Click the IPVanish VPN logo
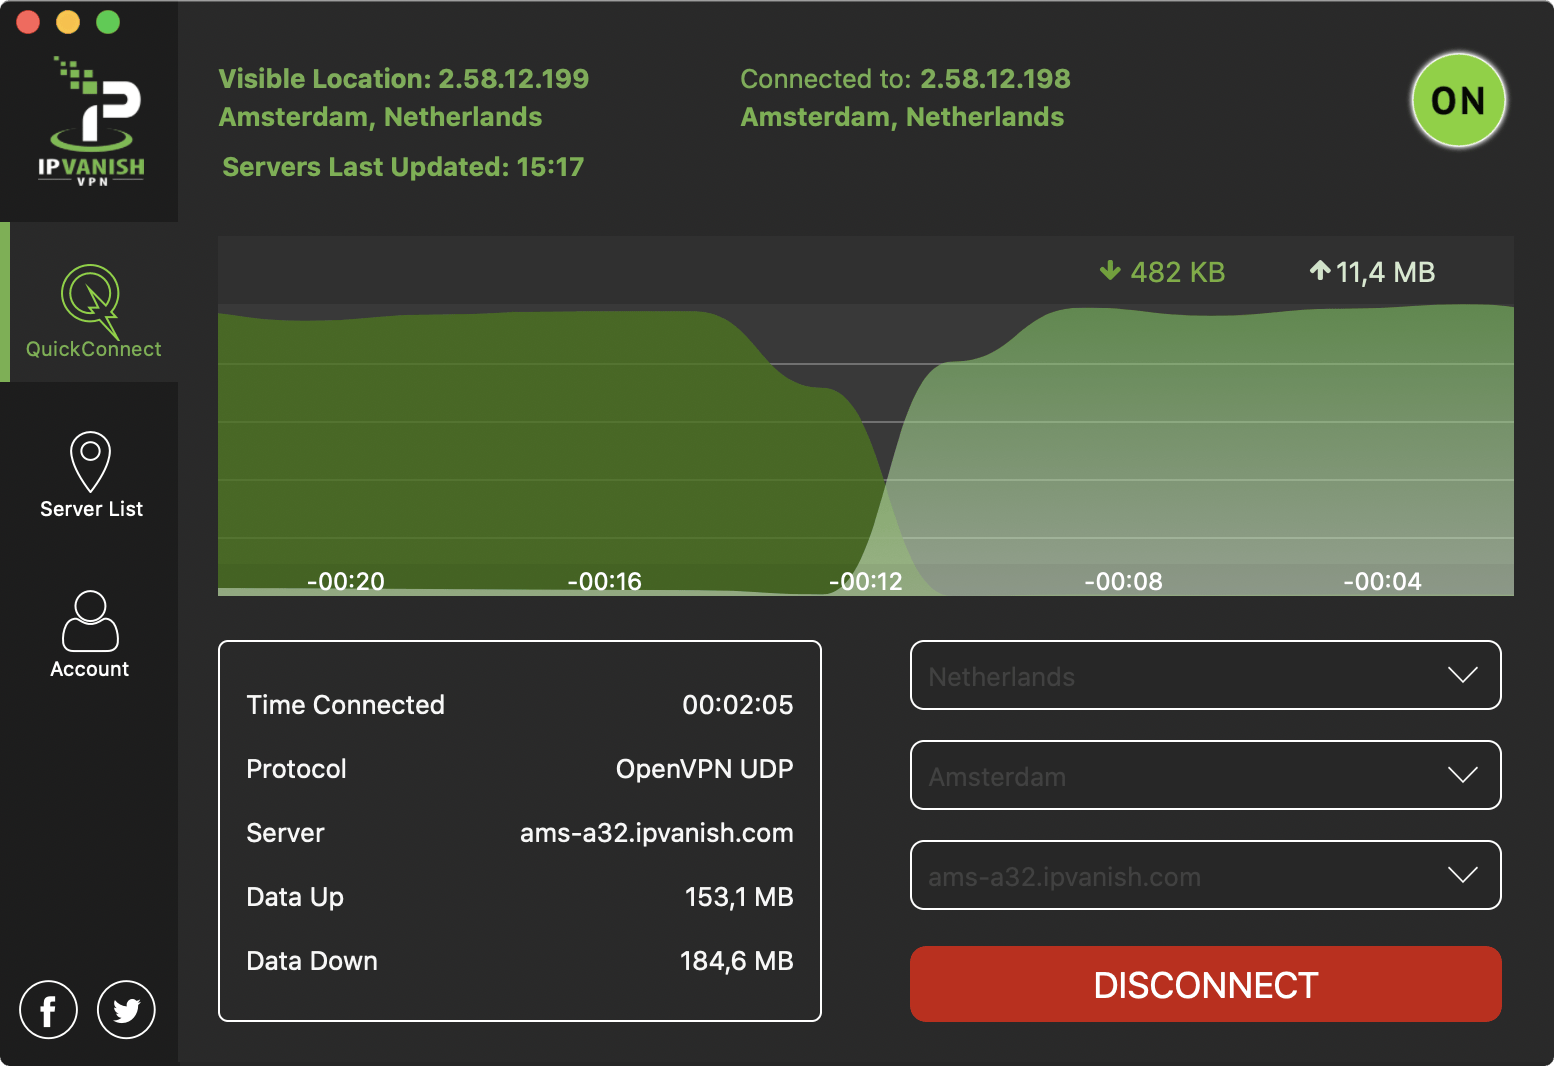1554x1066 pixels. click(x=91, y=121)
